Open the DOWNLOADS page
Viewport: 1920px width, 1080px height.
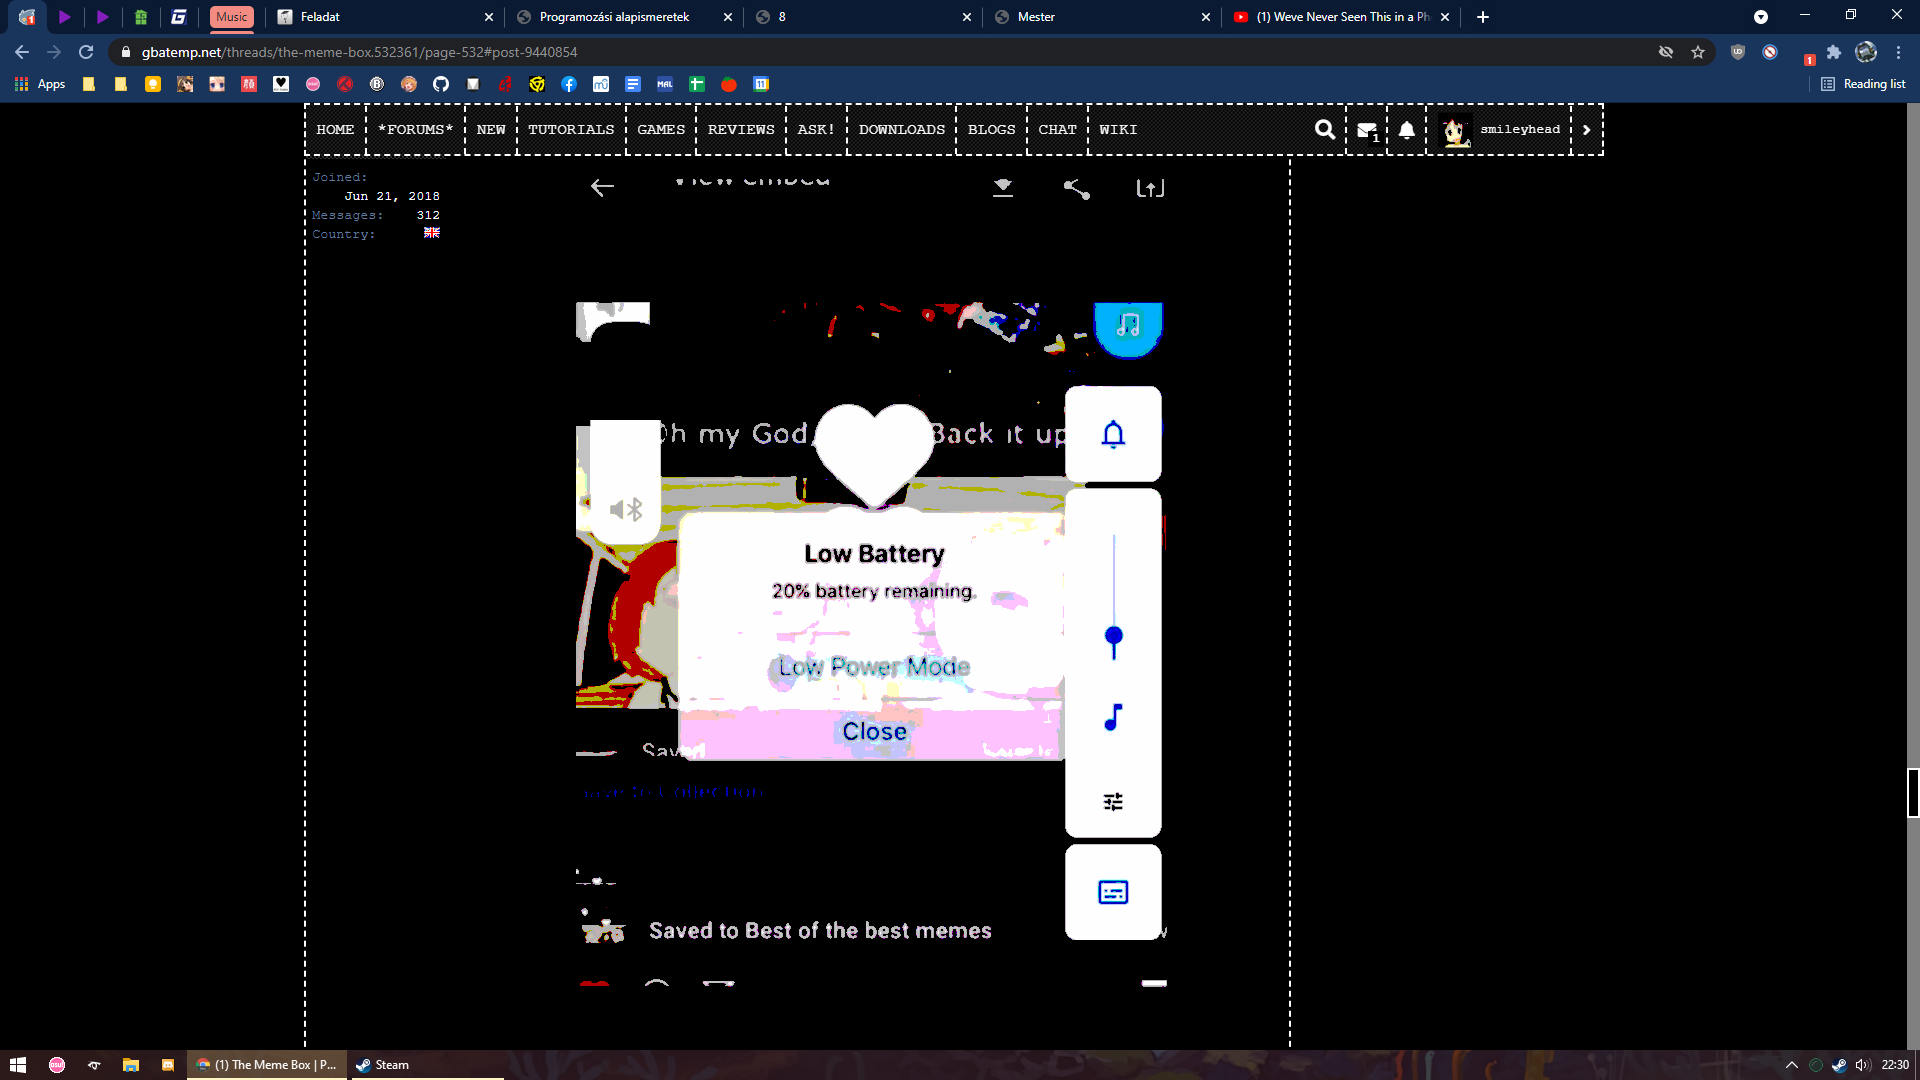point(902,129)
